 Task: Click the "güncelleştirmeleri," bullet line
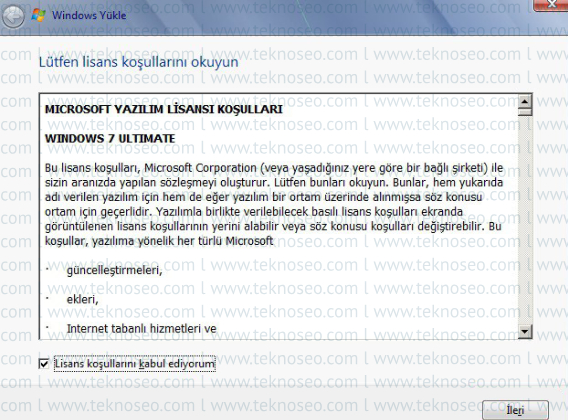point(114,270)
